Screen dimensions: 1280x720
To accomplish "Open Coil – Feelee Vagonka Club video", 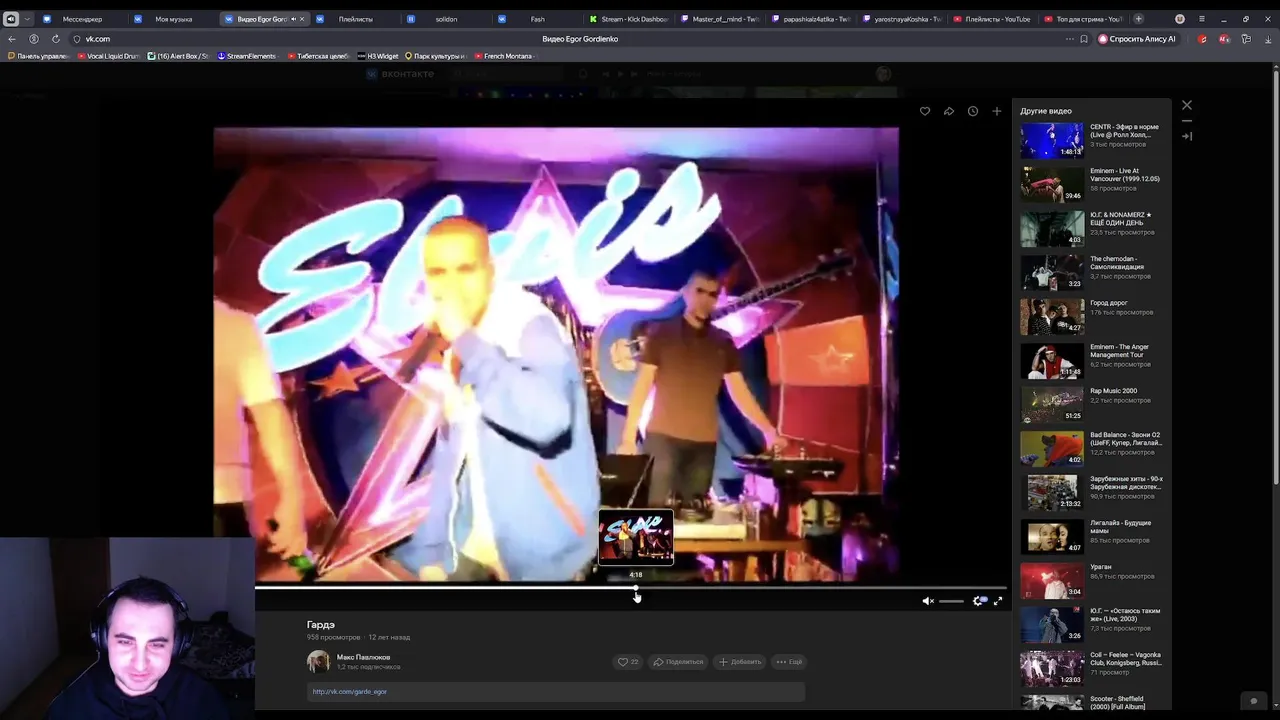I will click(x=1091, y=668).
